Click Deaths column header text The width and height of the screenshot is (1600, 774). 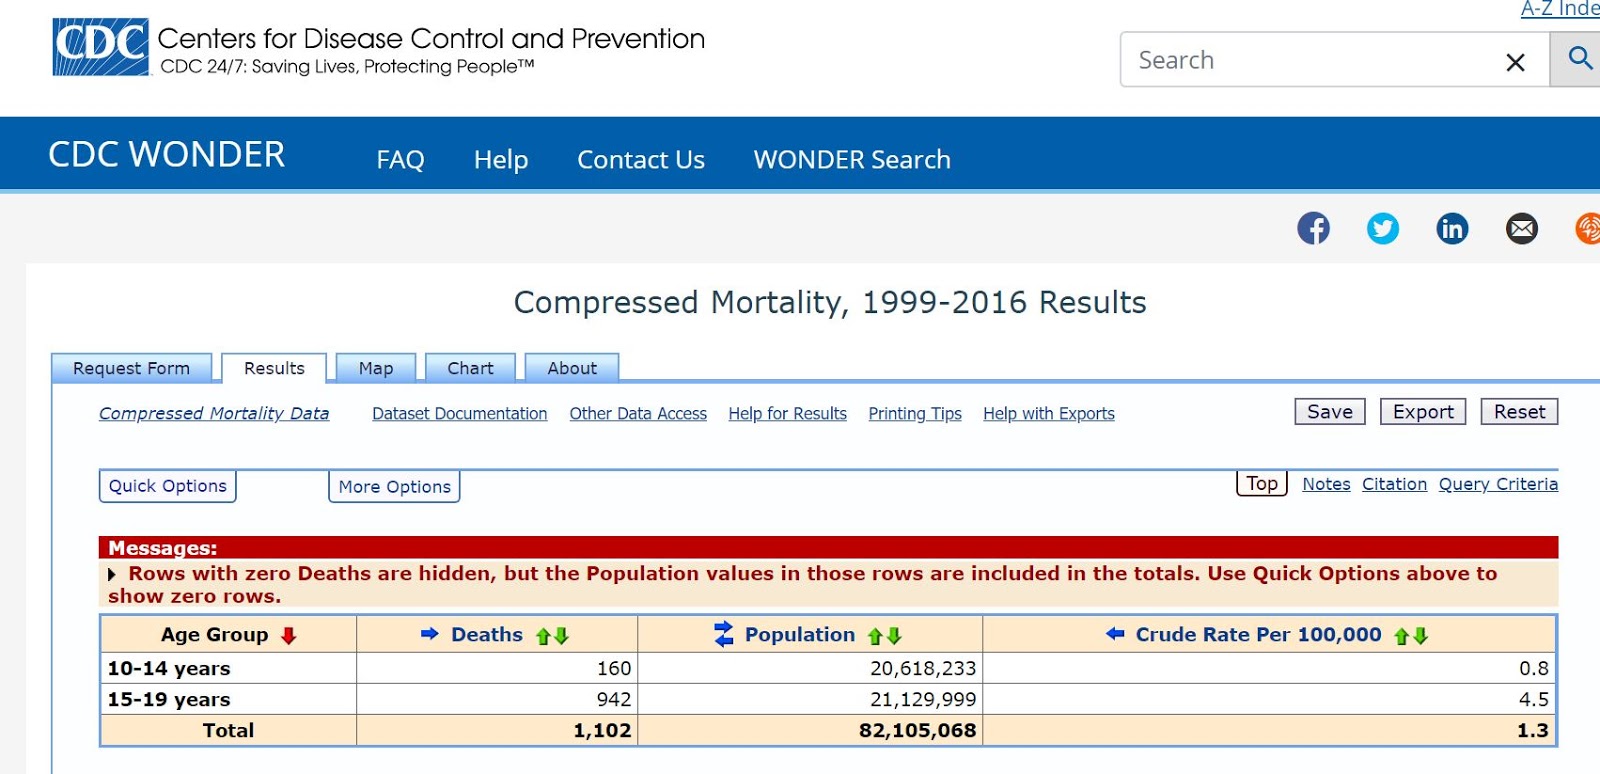click(x=487, y=634)
